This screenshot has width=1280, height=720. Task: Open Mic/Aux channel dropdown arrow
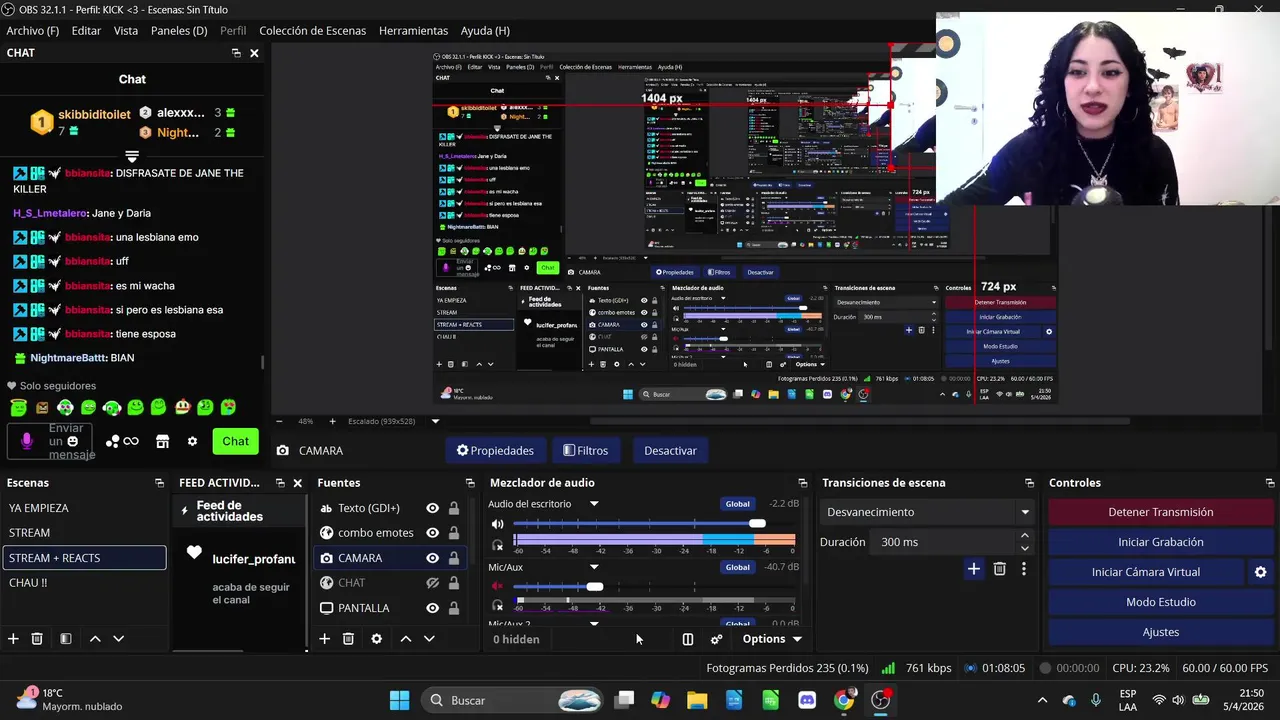point(594,567)
